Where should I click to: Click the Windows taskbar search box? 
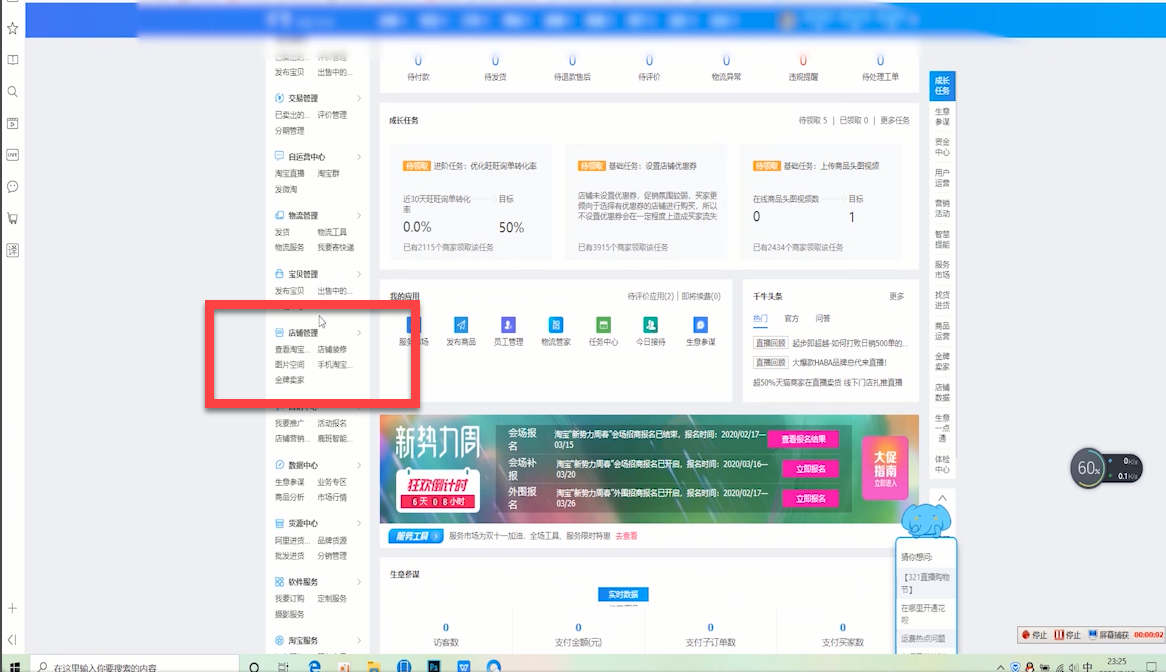tap(130, 665)
